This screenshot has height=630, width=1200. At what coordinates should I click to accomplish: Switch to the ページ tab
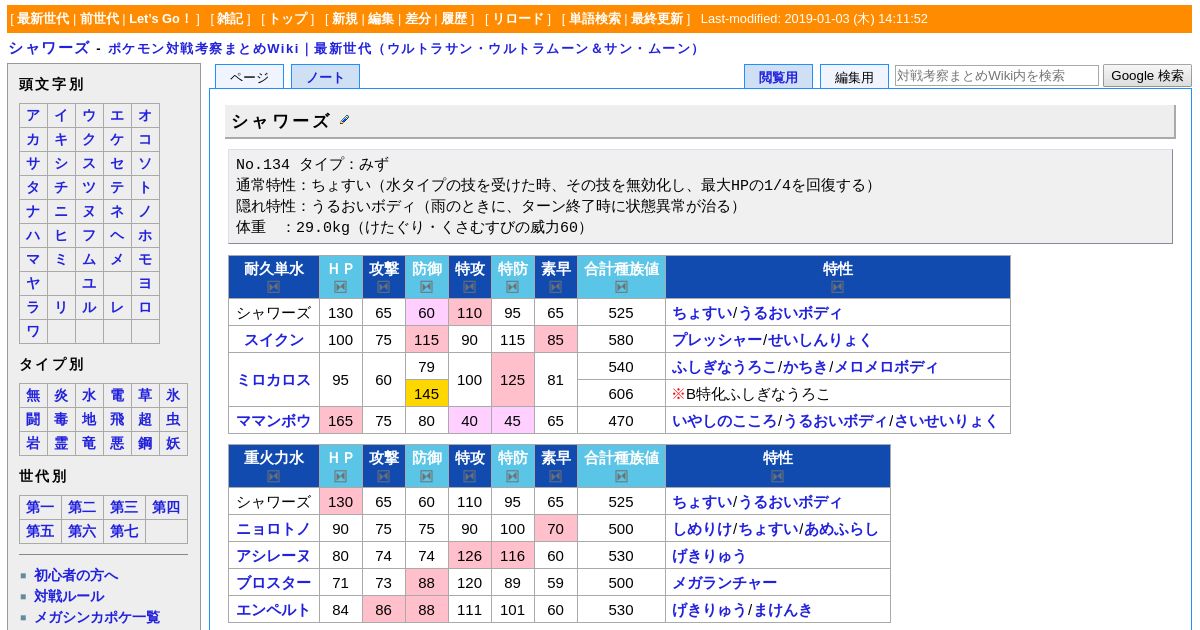point(249,77)
